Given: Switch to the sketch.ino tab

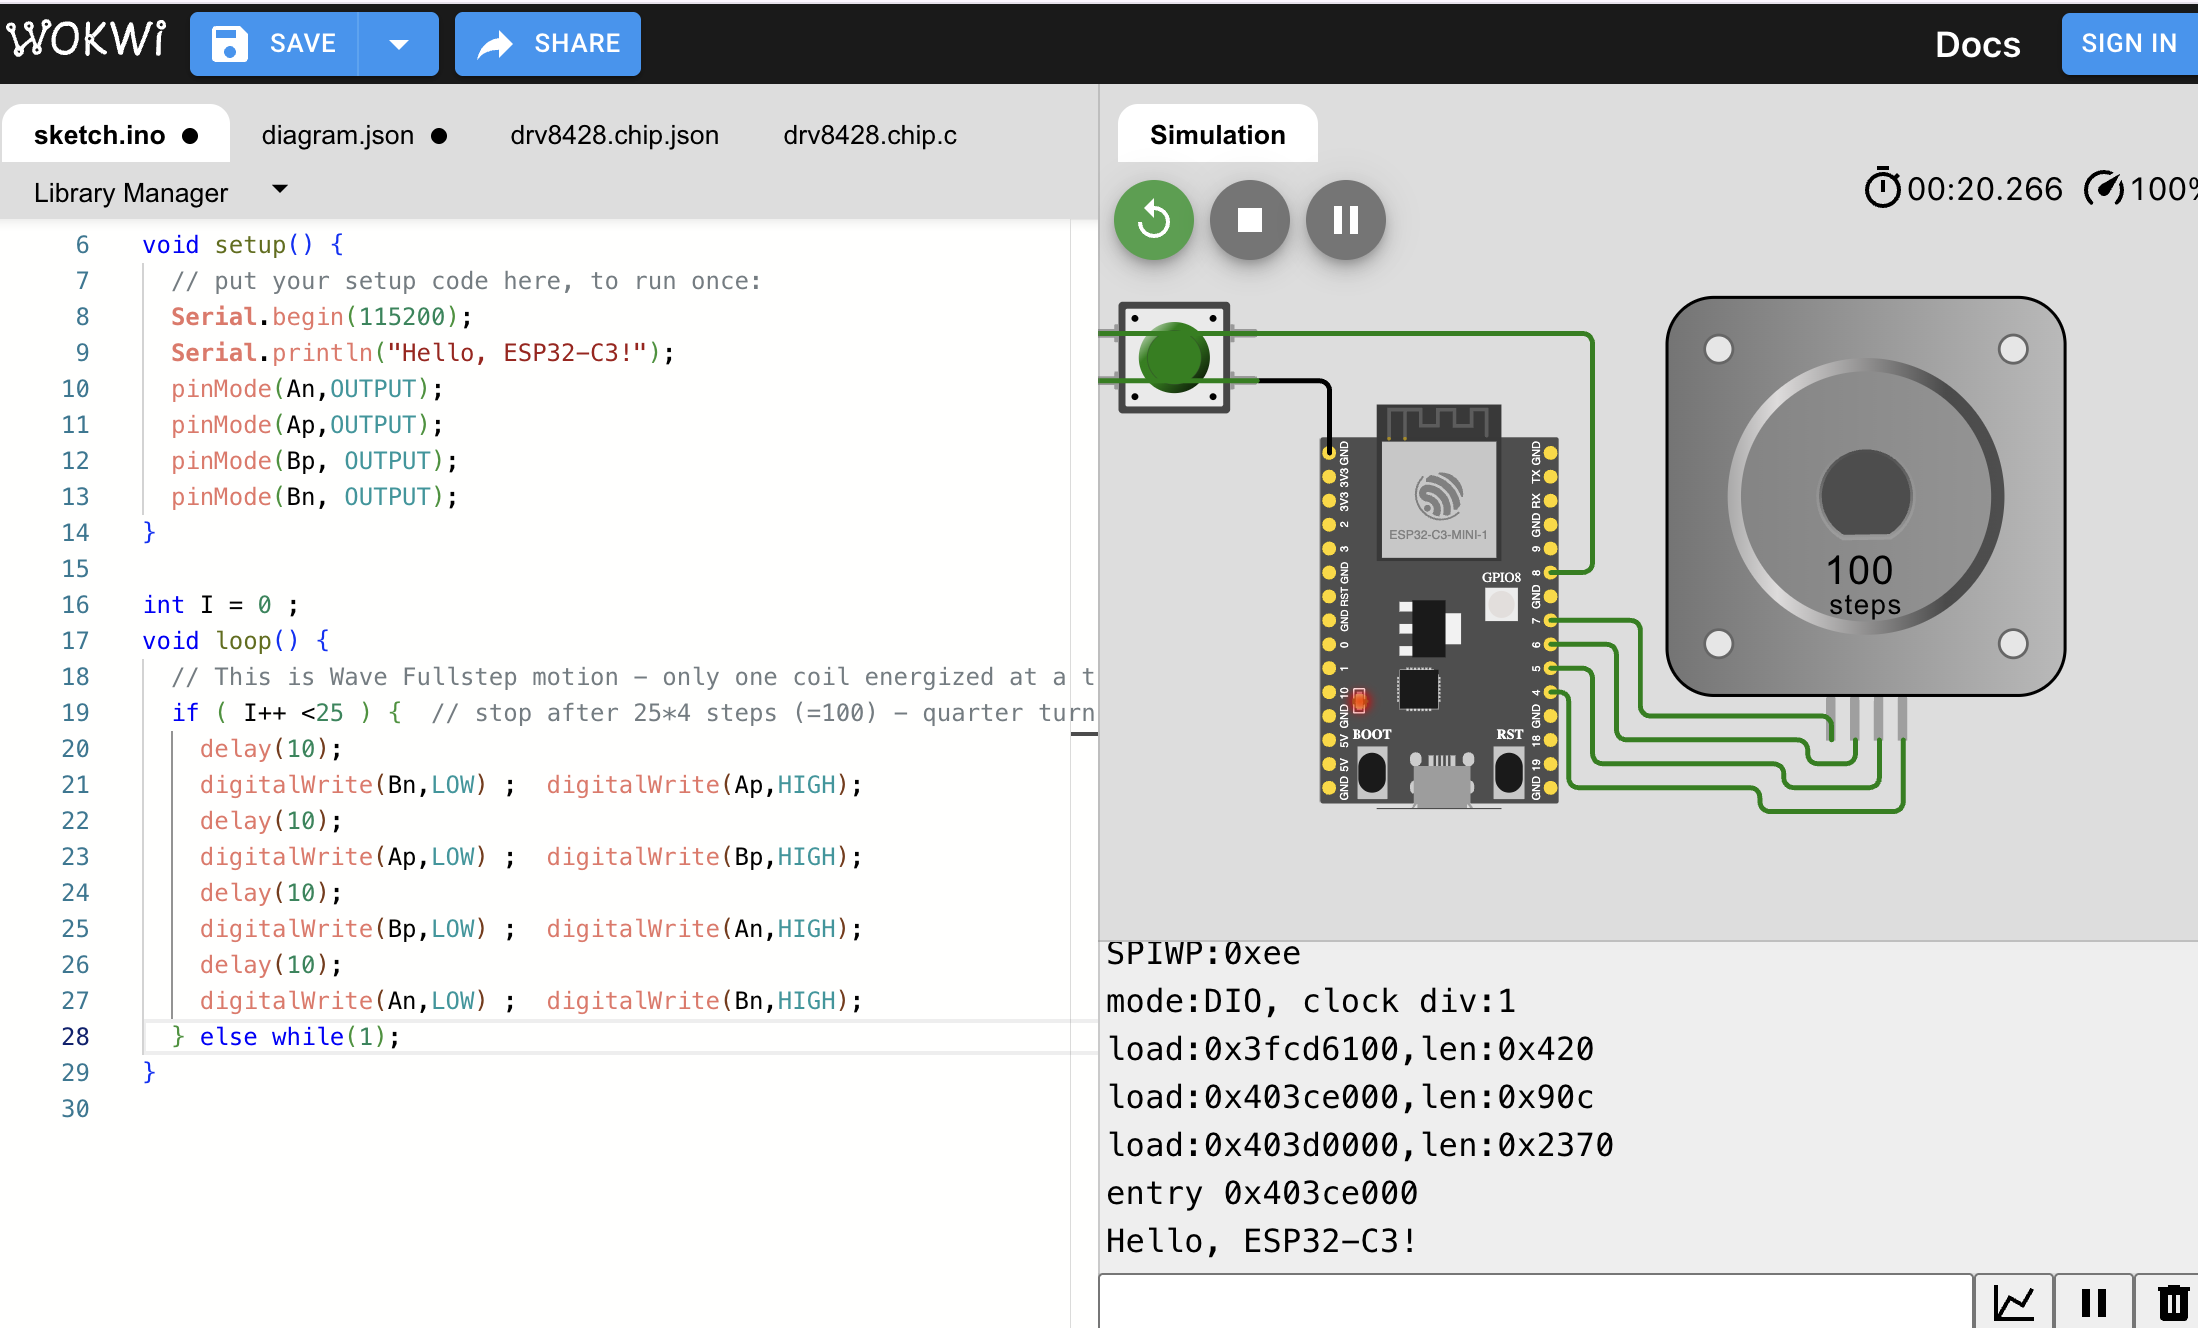Looking at the screenshot, I should pyautogui.click(x=116, y=135).
